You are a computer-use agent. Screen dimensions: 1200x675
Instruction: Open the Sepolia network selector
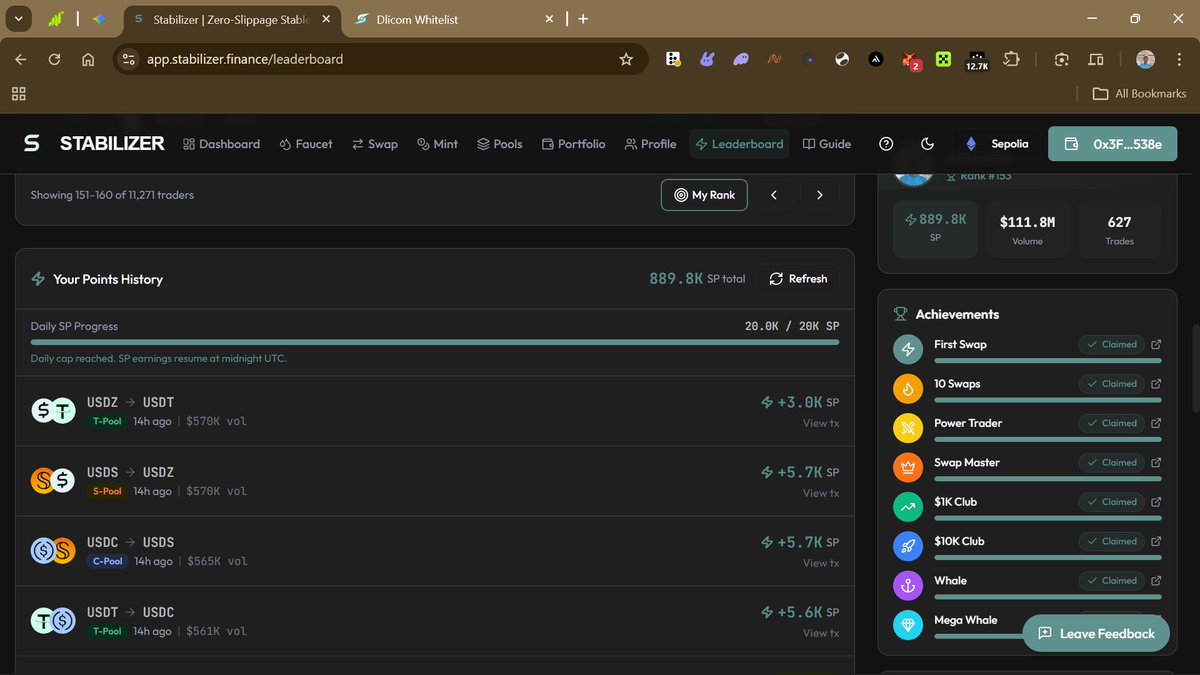point(997,144)
